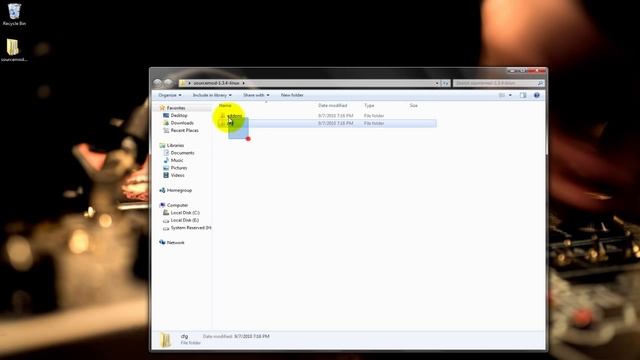Viewport: 640px width, 360px height.
Task: Open the Documents library
Action: [182, 153]
